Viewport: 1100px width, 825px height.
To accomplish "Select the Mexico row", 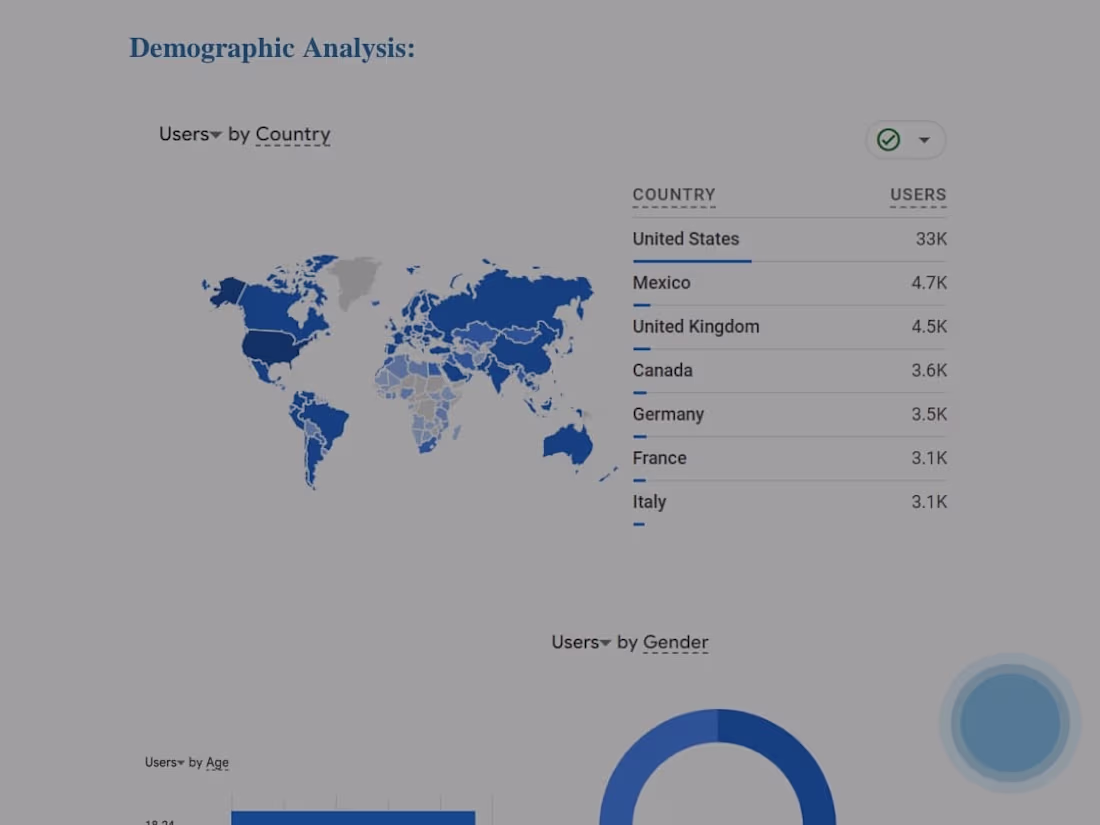I will (790, 283).
